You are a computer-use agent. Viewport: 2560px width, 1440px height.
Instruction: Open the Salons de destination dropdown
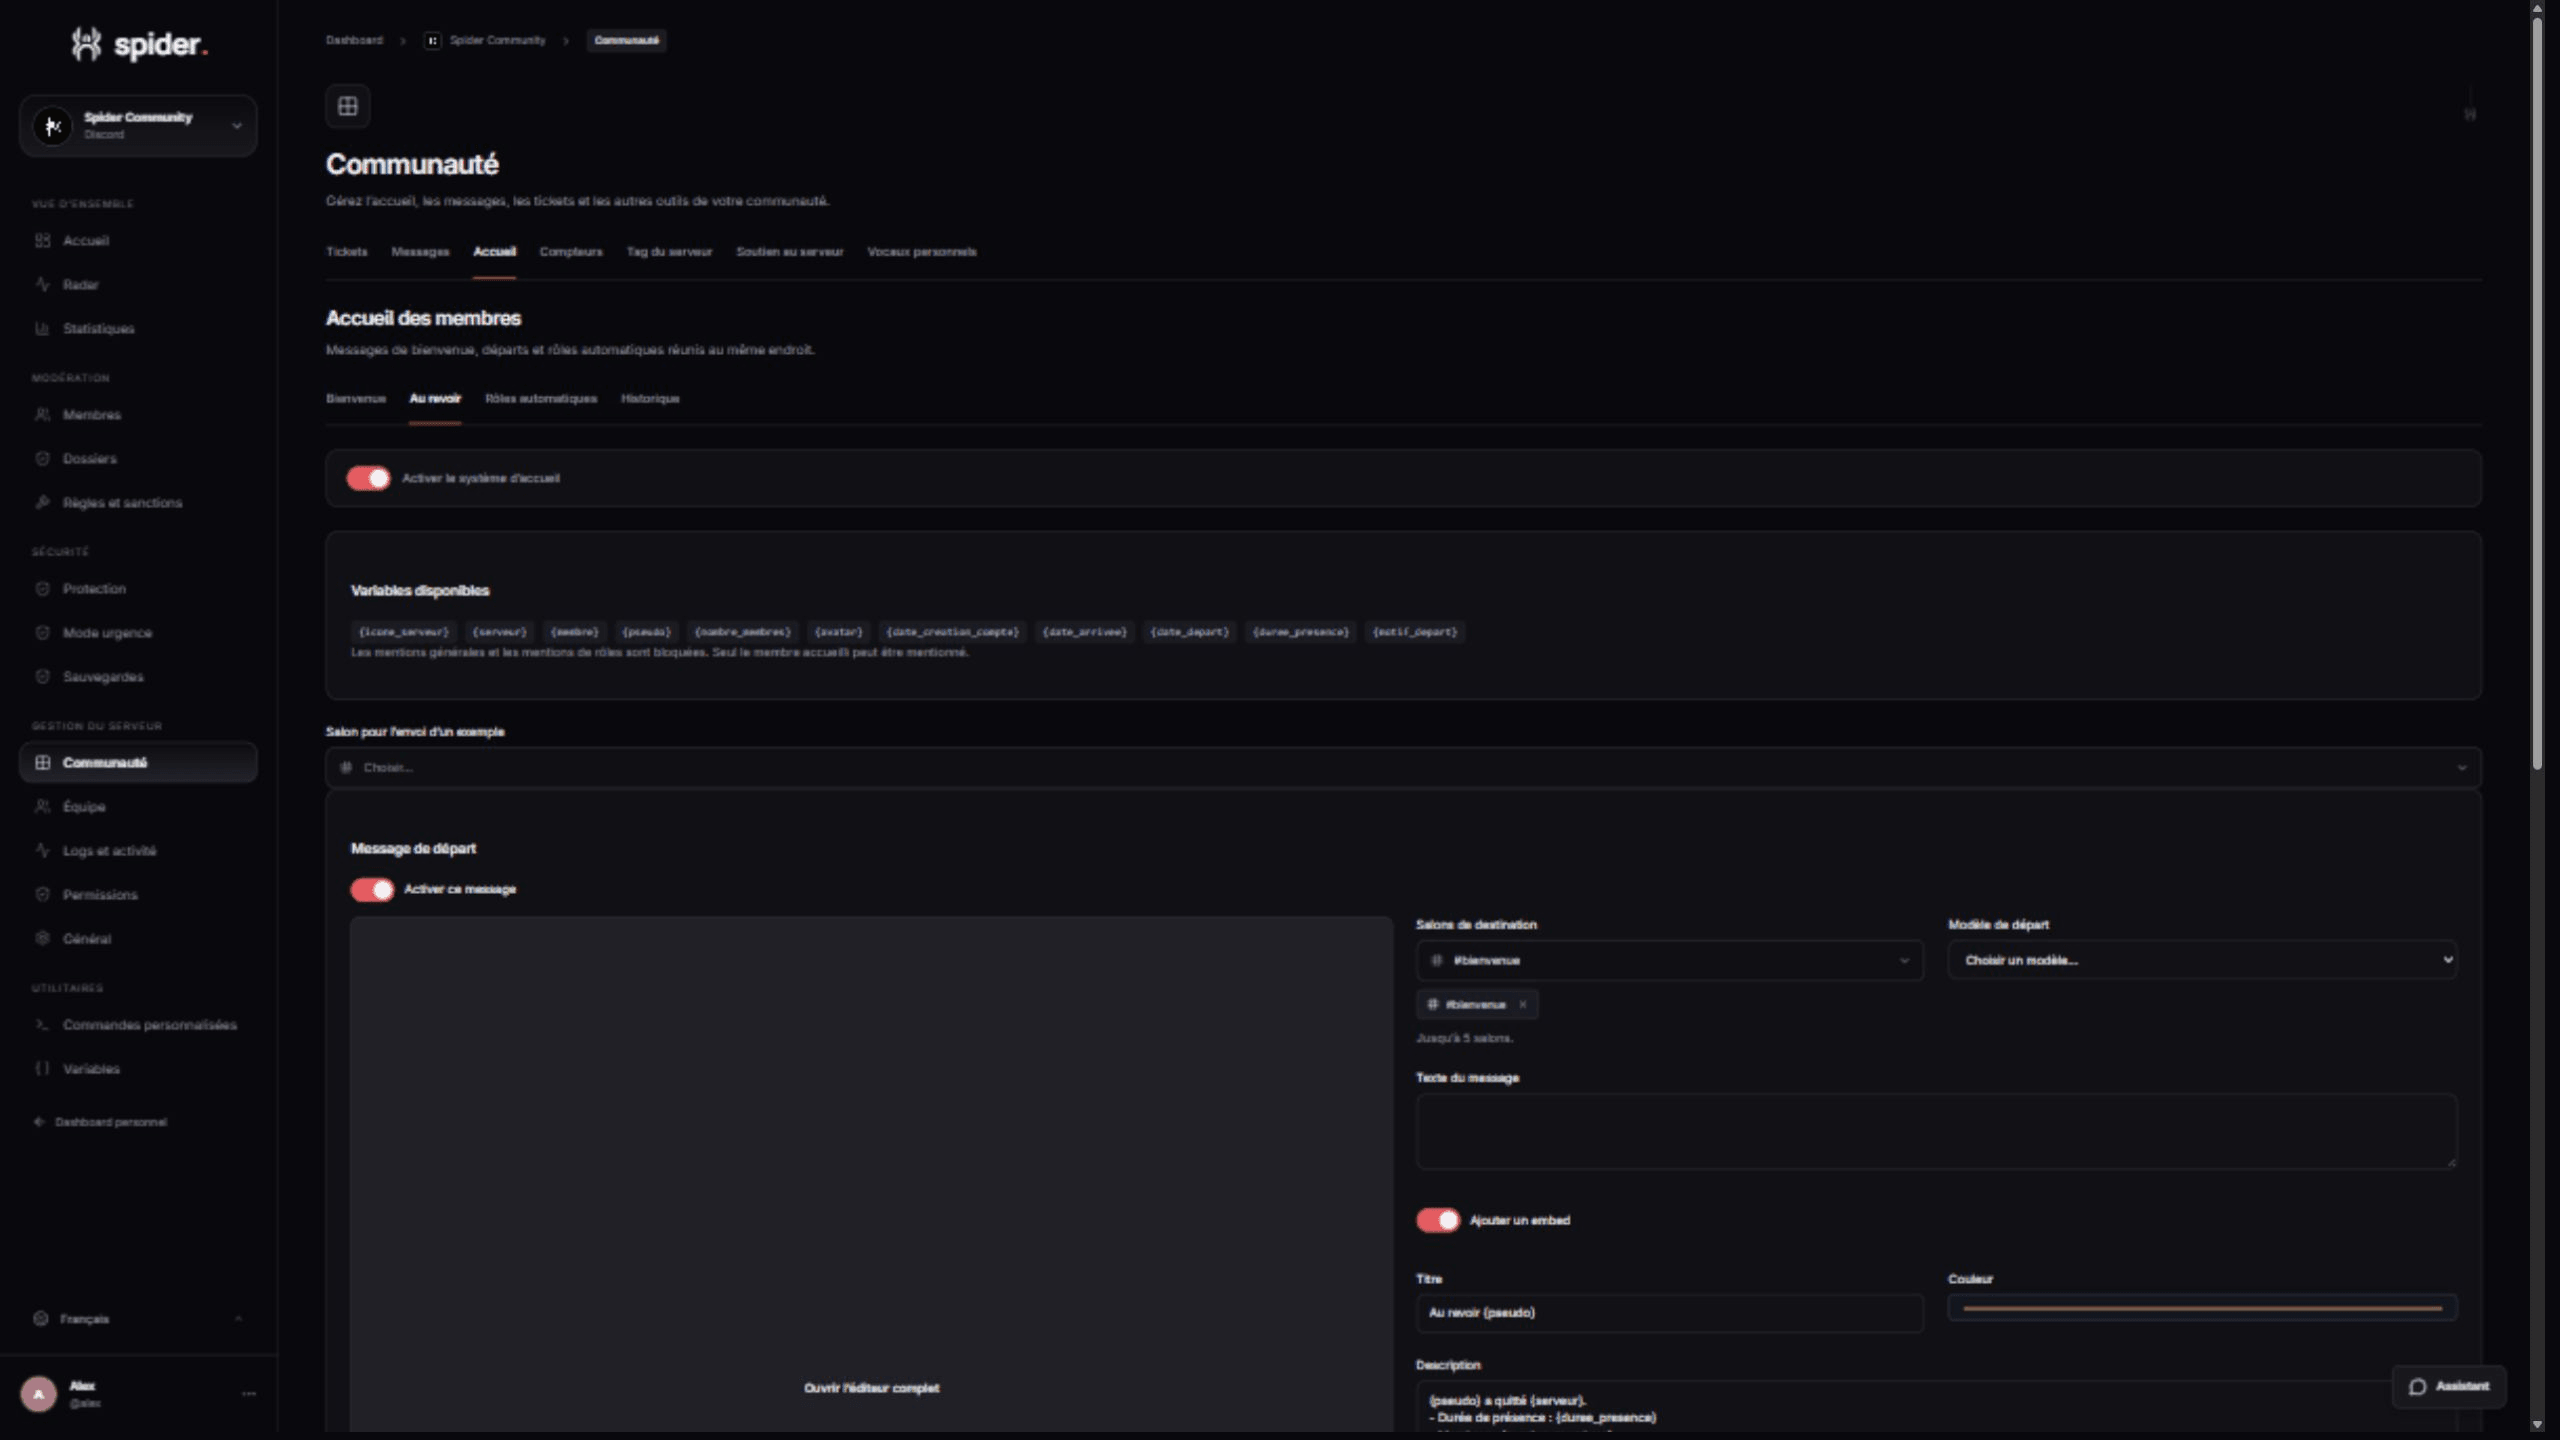(1669, 961)
